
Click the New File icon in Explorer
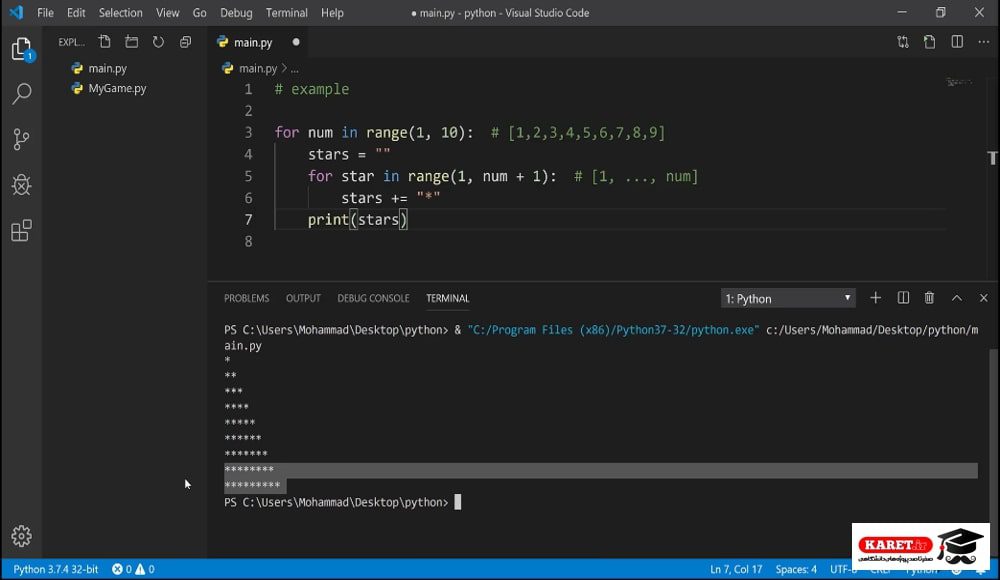pyautogui.click(x=105, y=42)
